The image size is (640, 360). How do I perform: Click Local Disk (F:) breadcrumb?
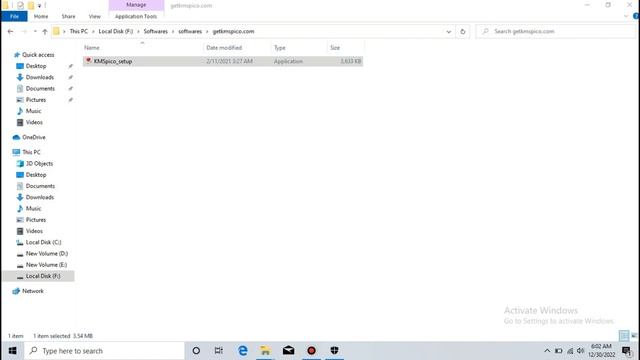tap(116, 31)
